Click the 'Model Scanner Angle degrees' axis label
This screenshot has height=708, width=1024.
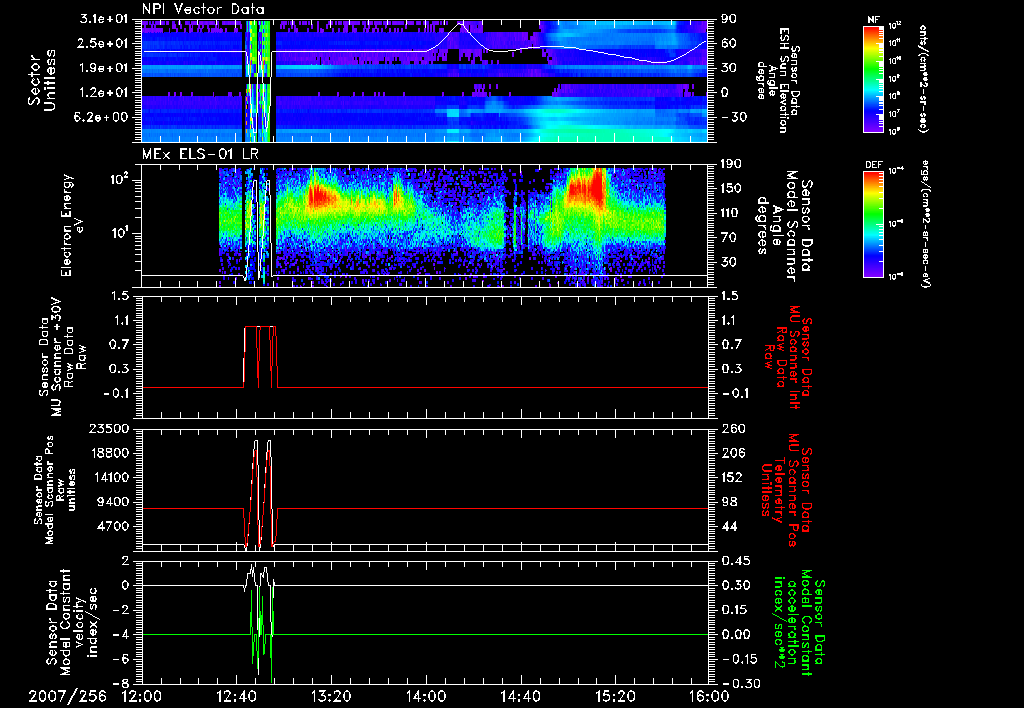coord(786,226)
